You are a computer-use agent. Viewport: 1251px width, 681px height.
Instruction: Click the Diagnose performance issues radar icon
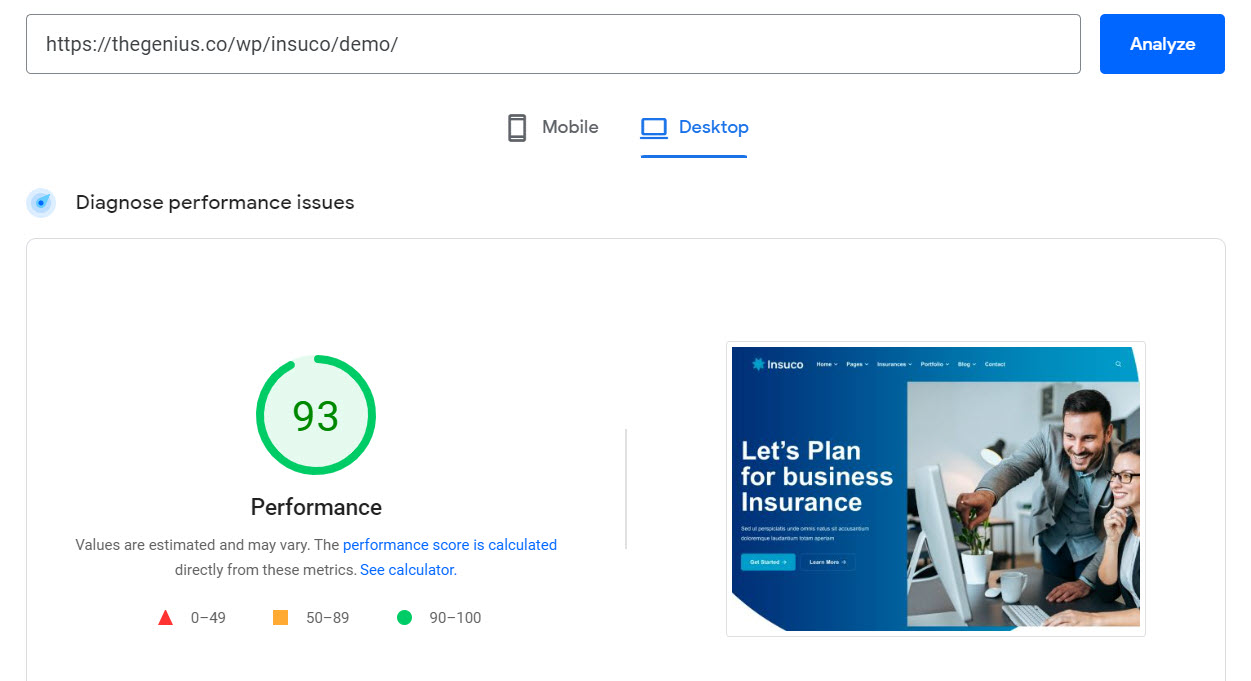(41, 203)
